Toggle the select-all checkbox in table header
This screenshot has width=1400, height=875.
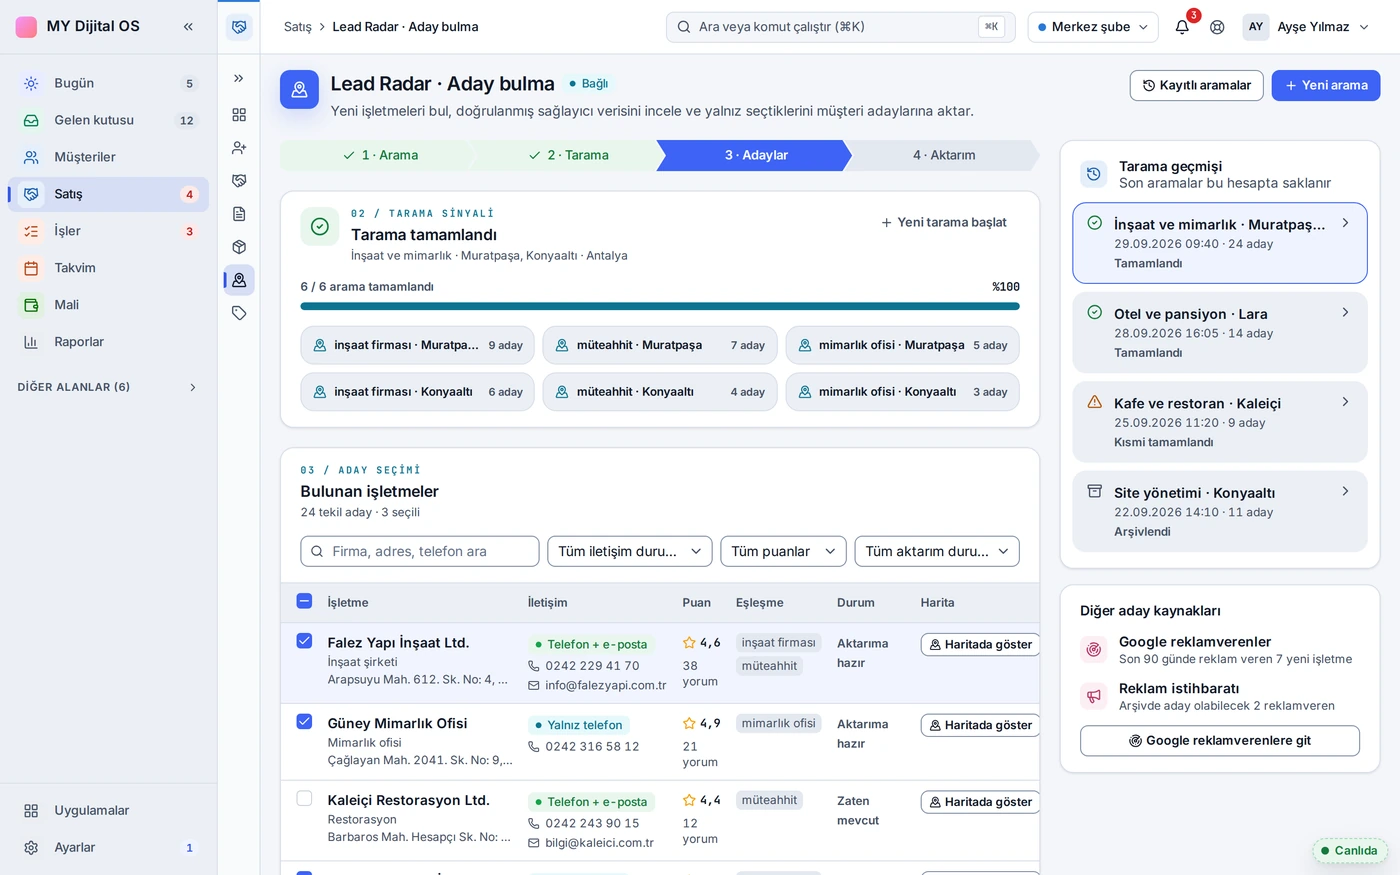305,601
